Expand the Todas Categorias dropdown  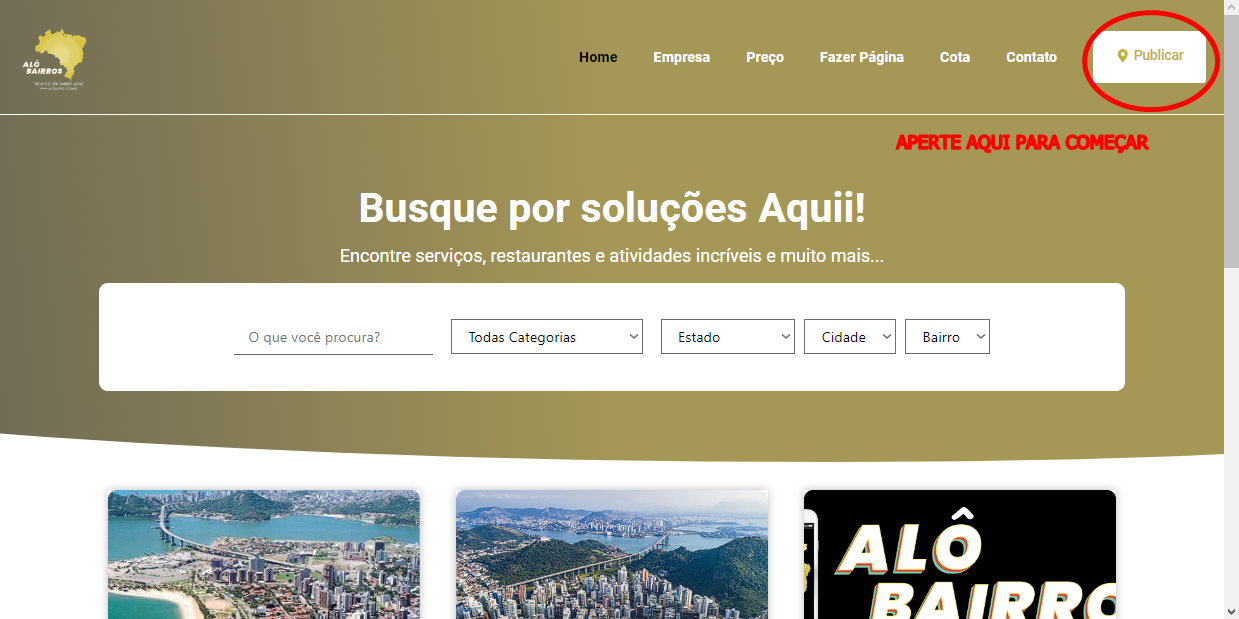pos(546,337)
